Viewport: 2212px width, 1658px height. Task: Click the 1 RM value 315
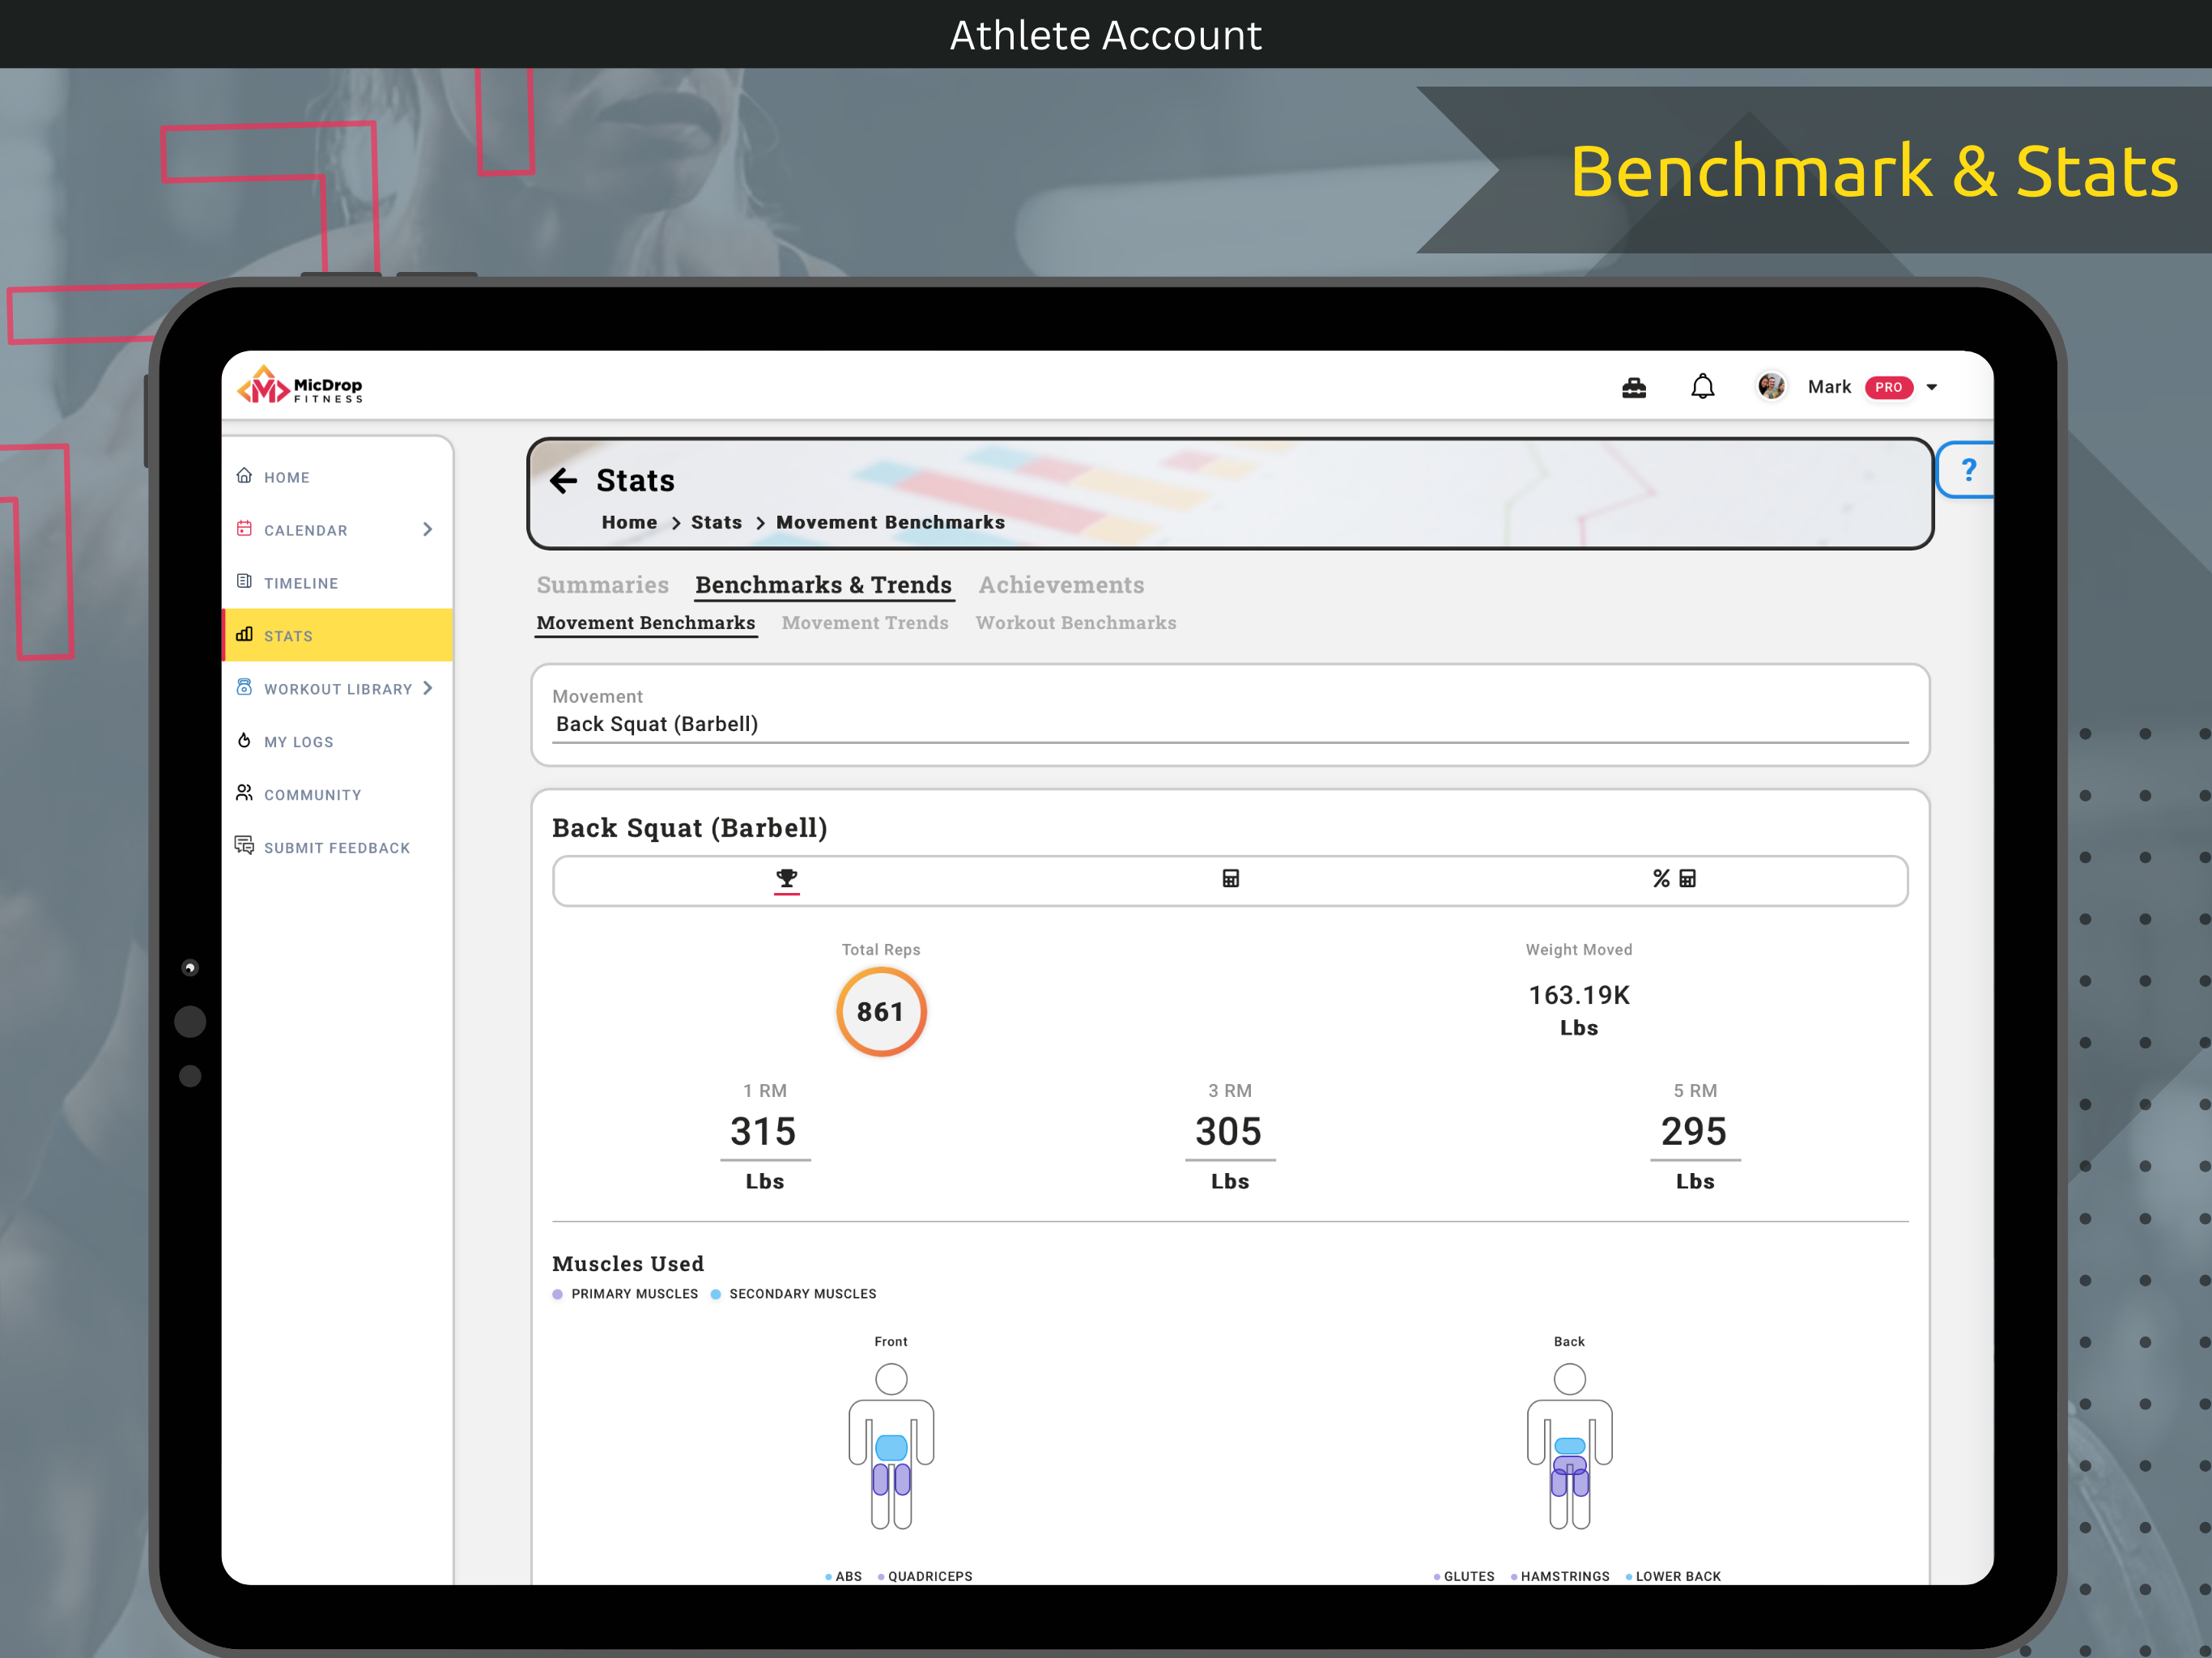pyautogui.click(x=764, y=1132)
